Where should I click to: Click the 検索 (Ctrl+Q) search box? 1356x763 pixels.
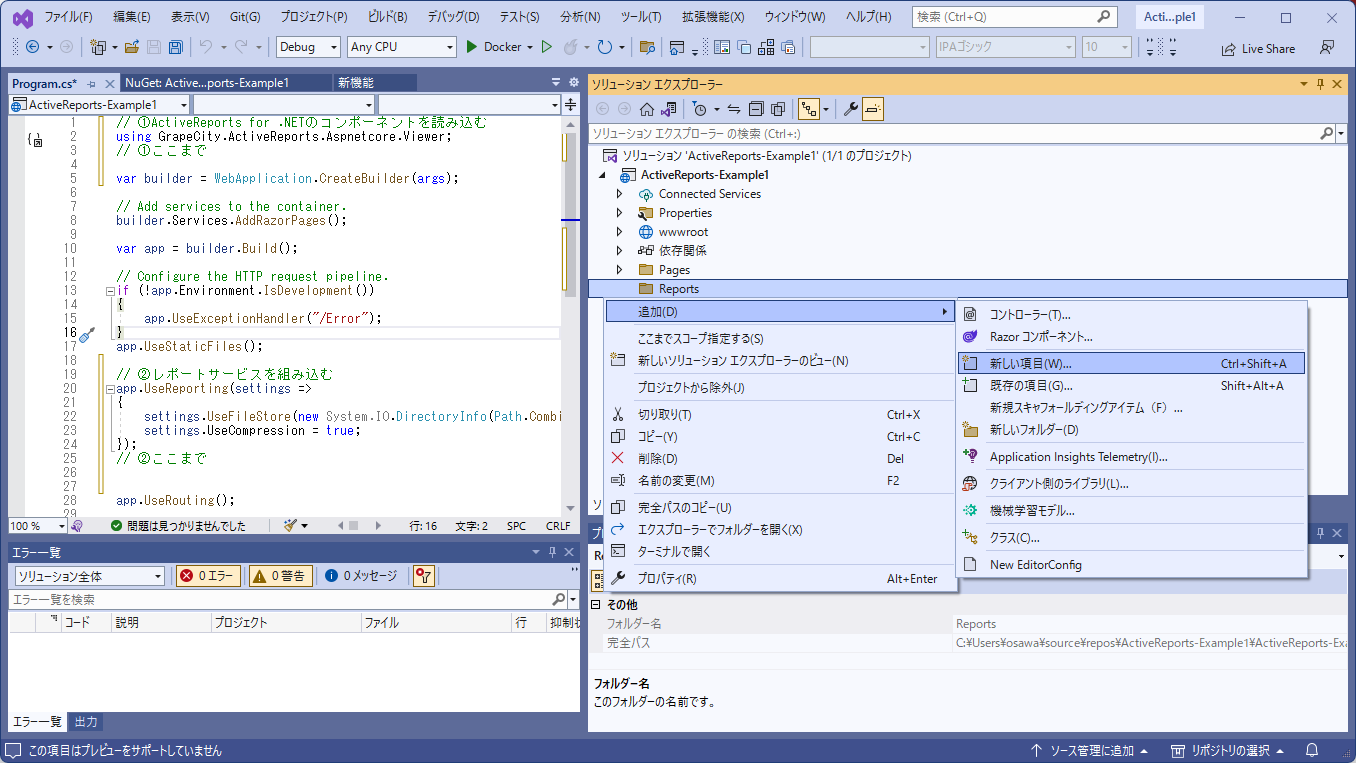click(1014, 17)
